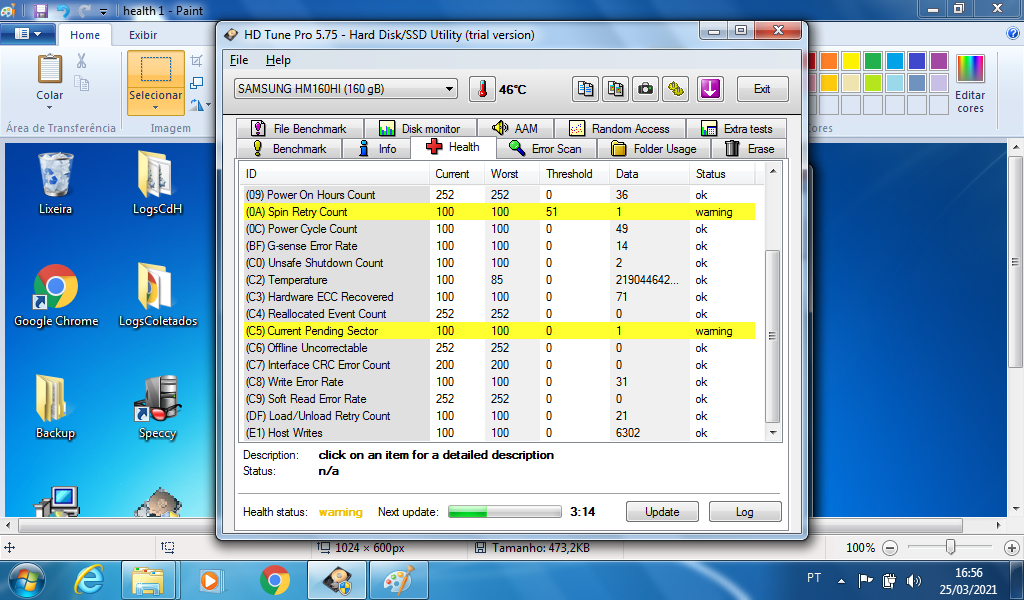Screen dimensions: 1024x600
Task: Open HD Tune options via the gears icon
Action: coord(676,89)
